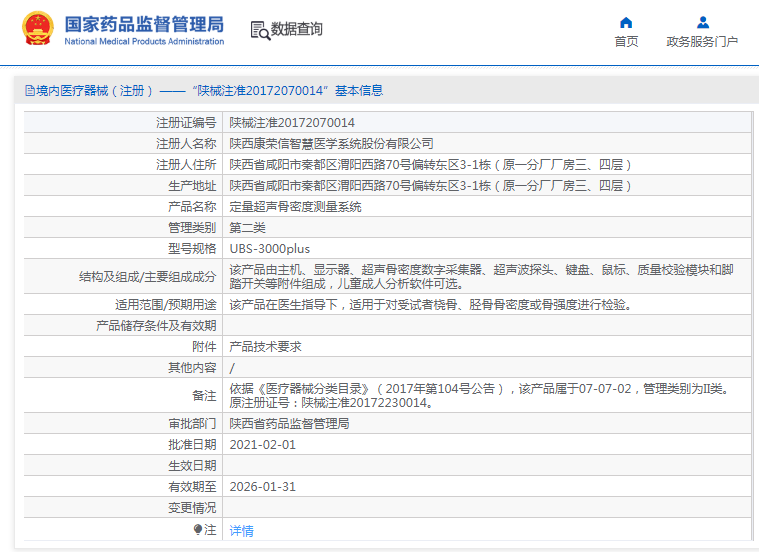Click 国家药品监督管理局 site title
This screenshot has height=552, width=759.
(144, 24)
